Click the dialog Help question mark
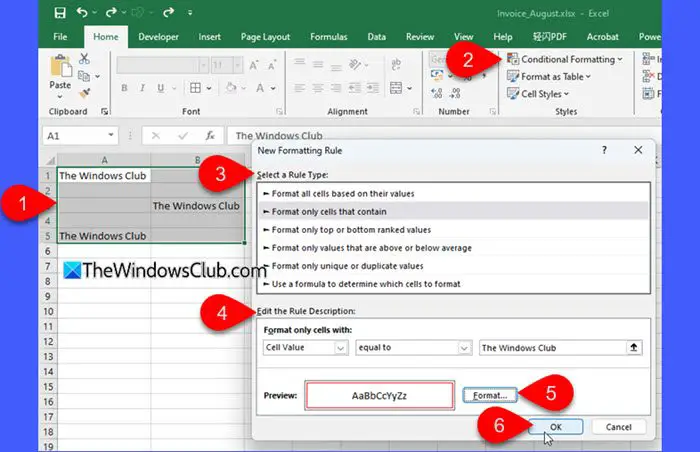700x452 pixels. click(x=604, y=150)
